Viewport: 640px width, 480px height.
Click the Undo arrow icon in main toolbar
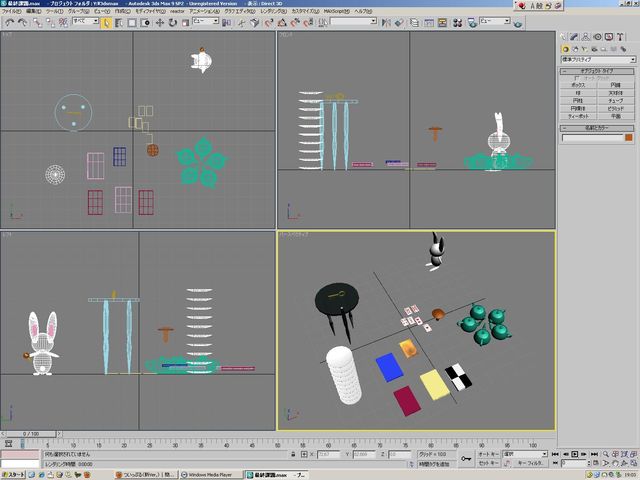pyautogui.click(x=9, y=22)
